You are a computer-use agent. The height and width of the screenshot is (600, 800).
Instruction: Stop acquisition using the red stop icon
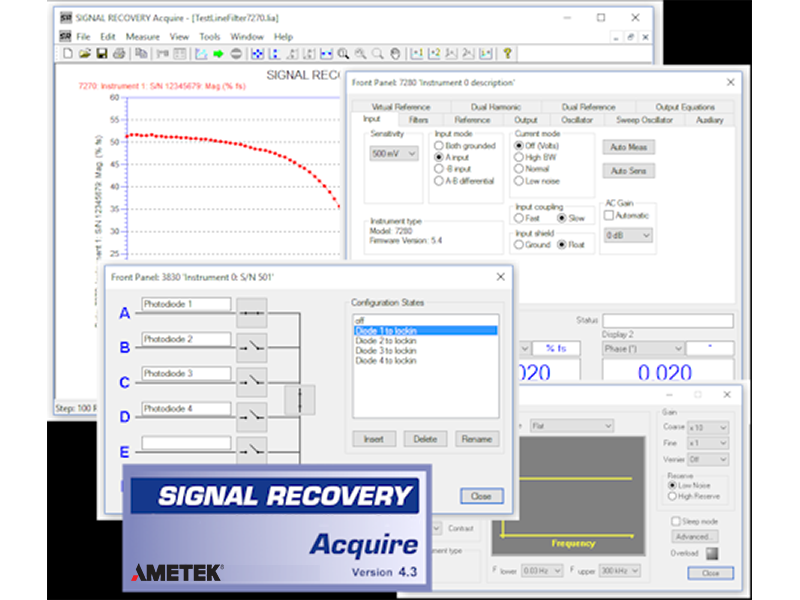click(x=237, y=51)
